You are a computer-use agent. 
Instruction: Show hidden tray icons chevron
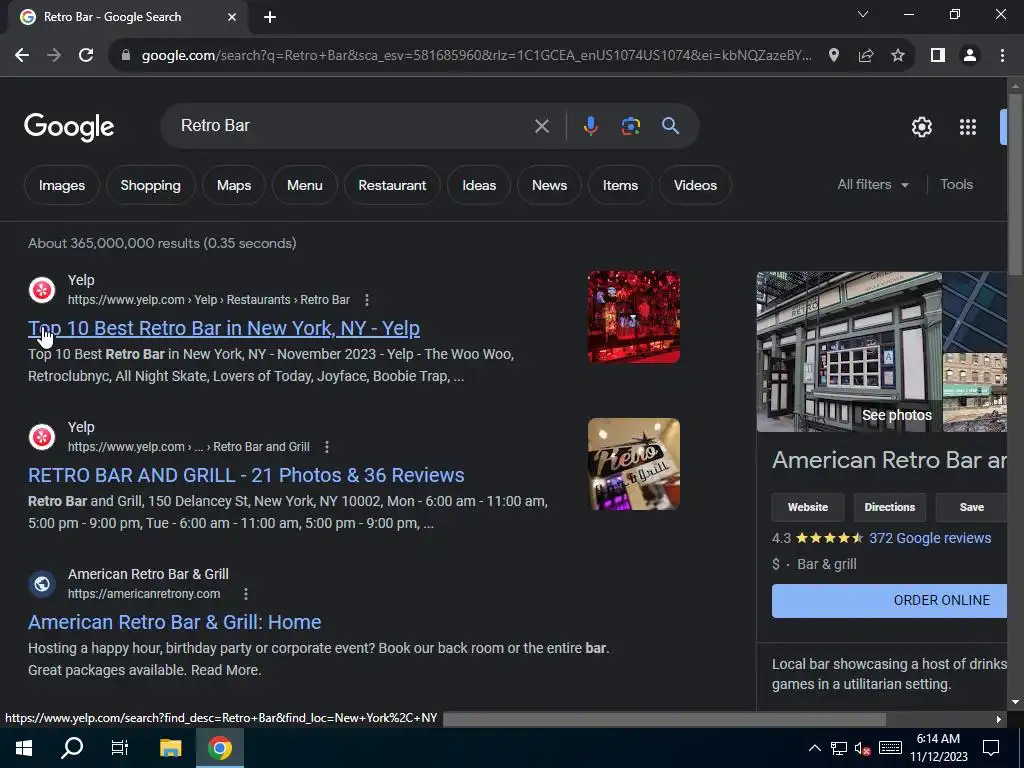click(x=814, y=748)
